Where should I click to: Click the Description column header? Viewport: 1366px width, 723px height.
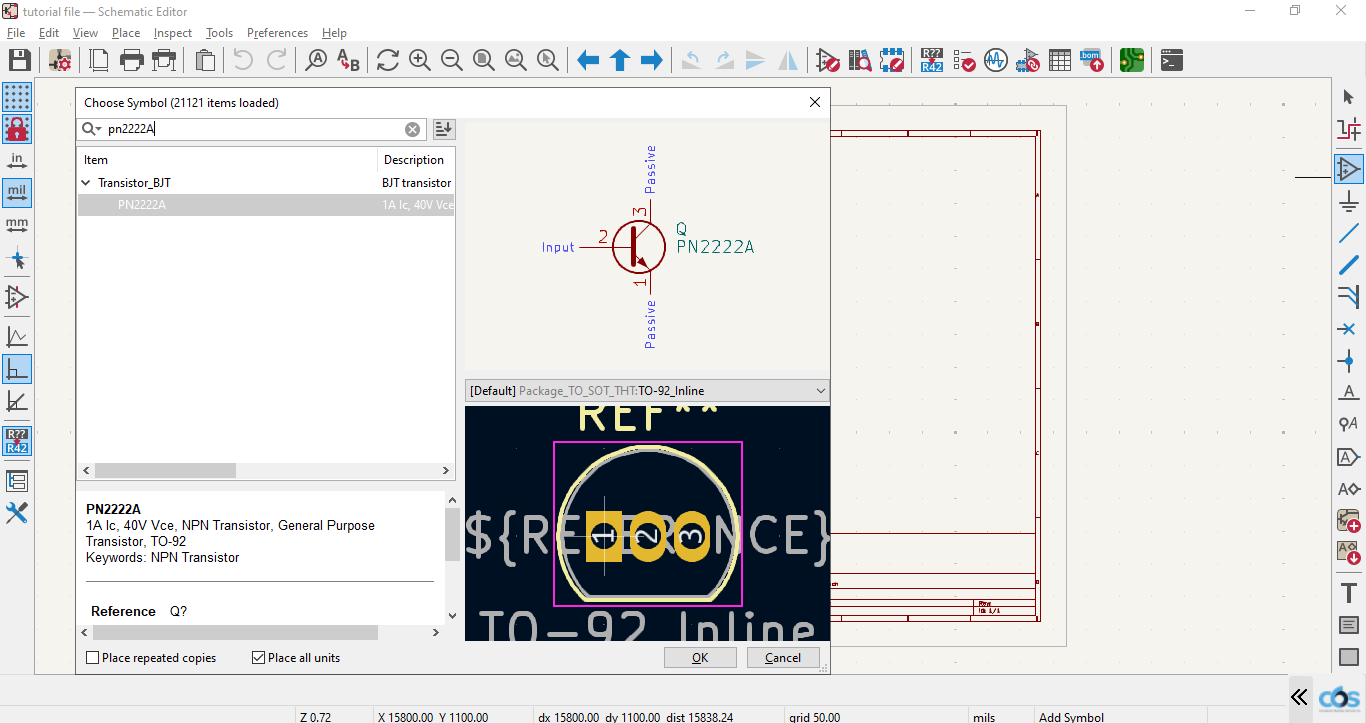(x=416, y=160)
